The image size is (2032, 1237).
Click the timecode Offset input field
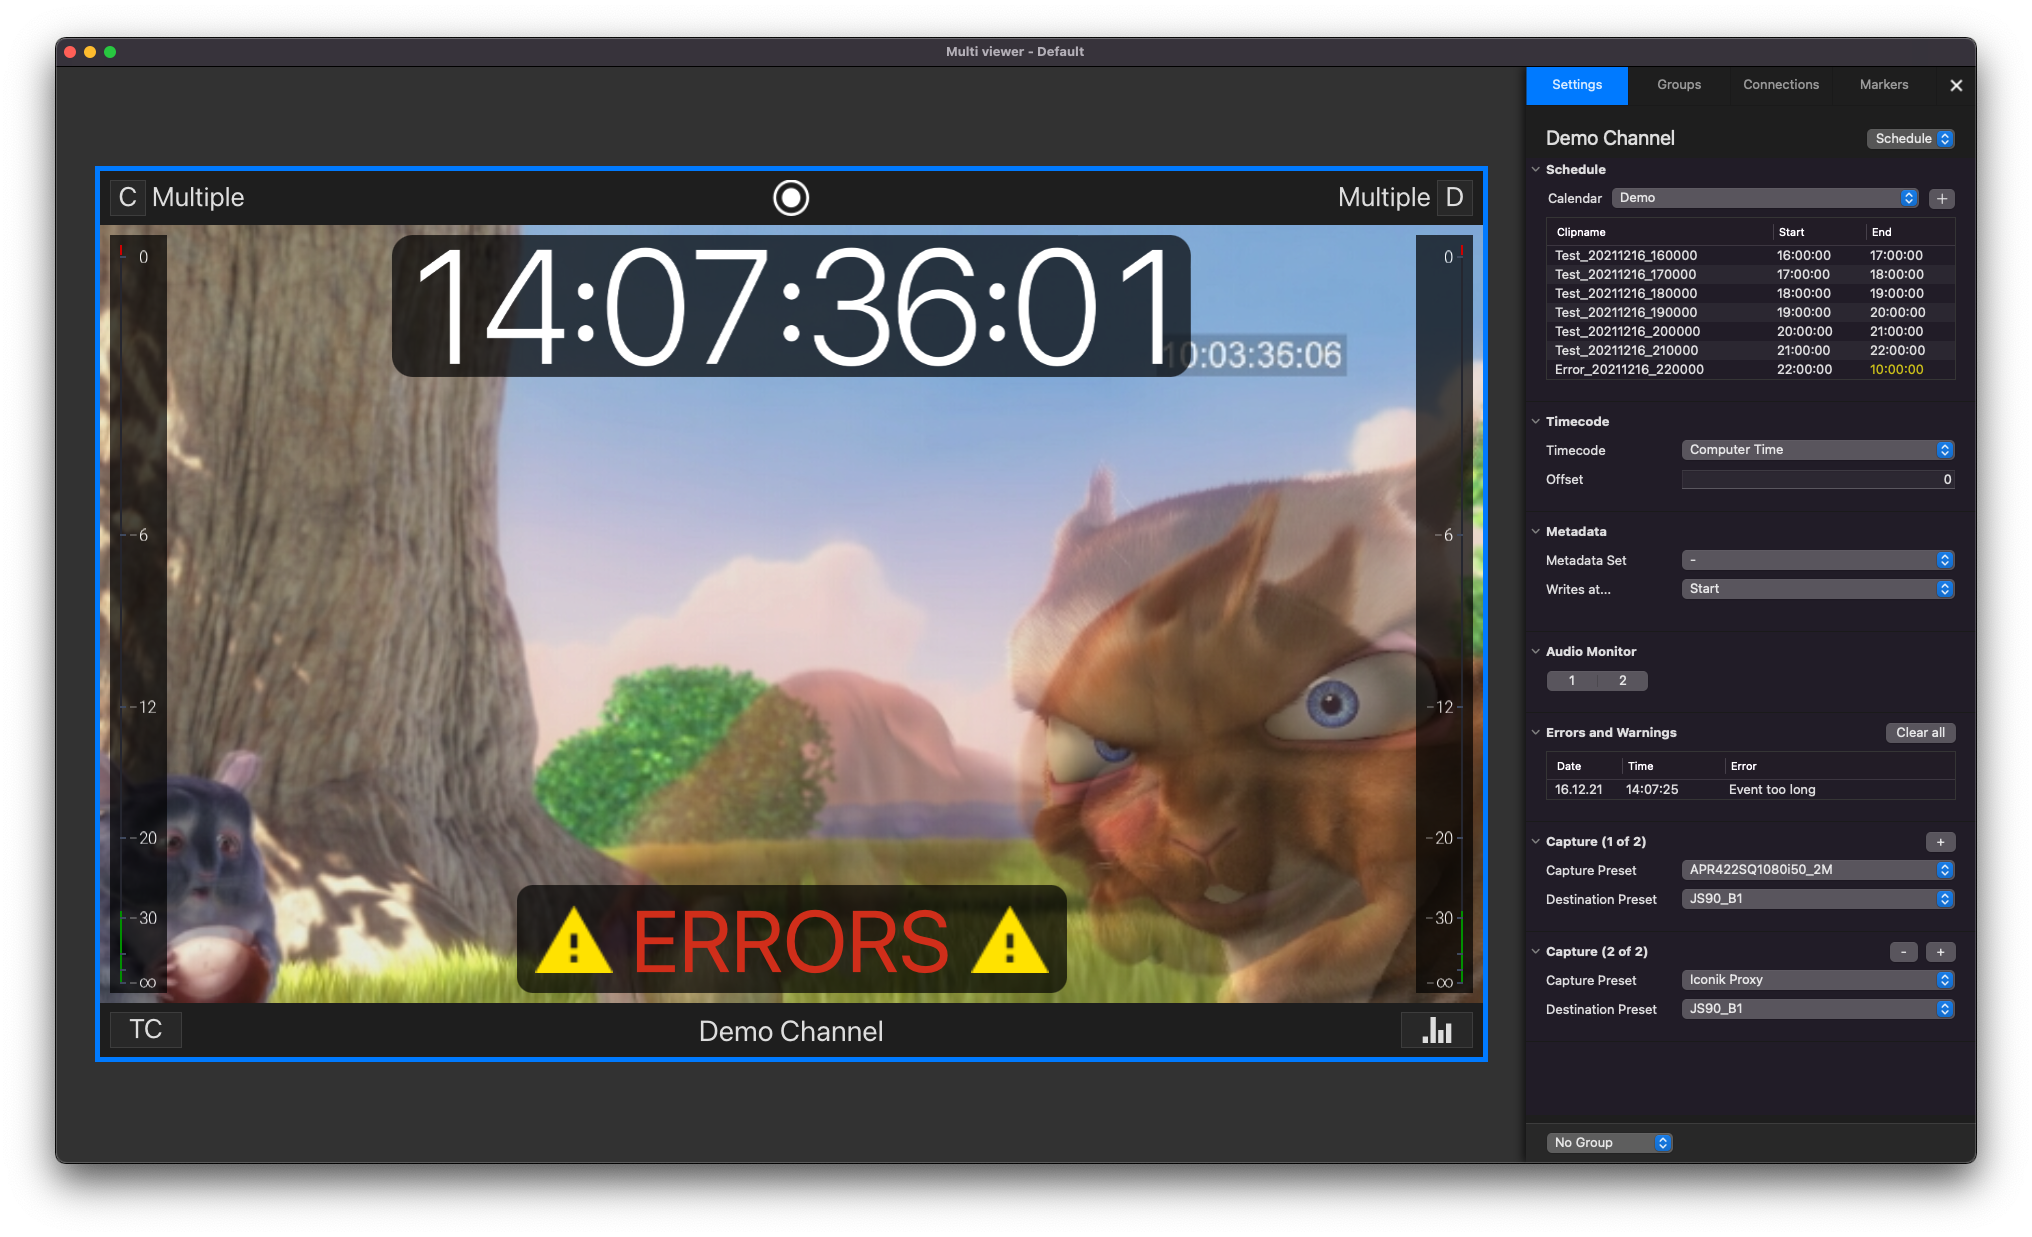(1818, 480)
